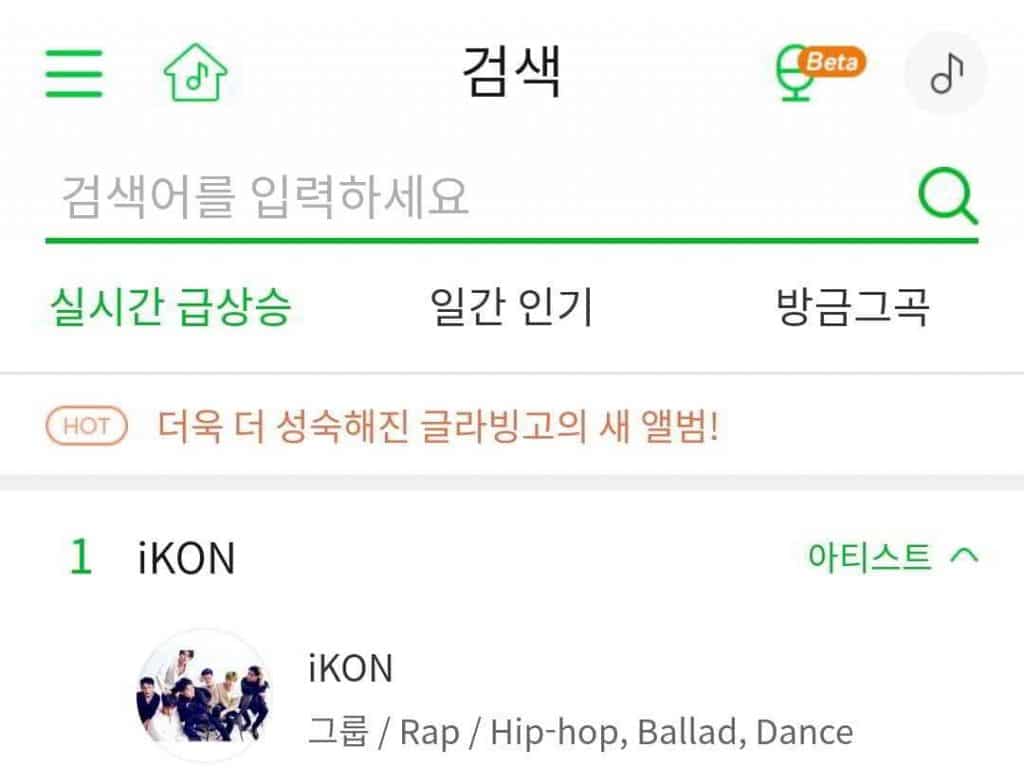Go to the music home icon
The image size is (1024, 784).
click(195, 74)
